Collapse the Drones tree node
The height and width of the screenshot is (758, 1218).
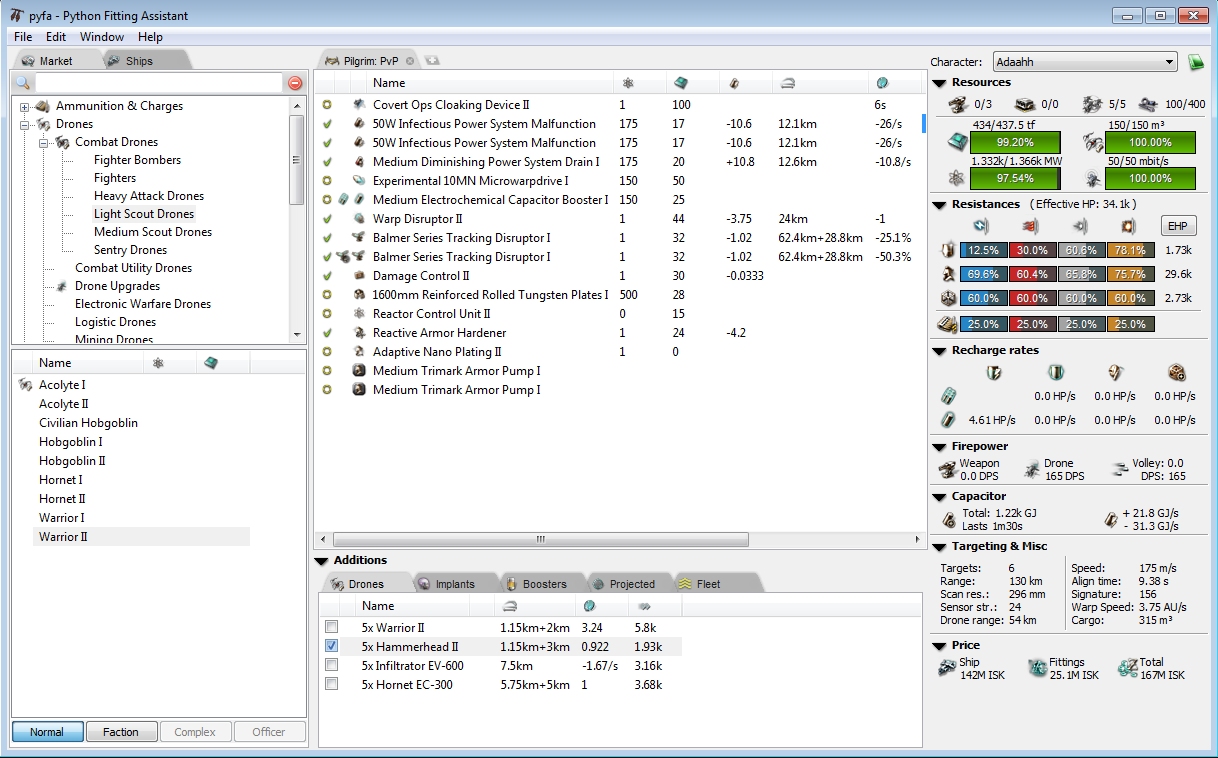click(x=25, y=124)
